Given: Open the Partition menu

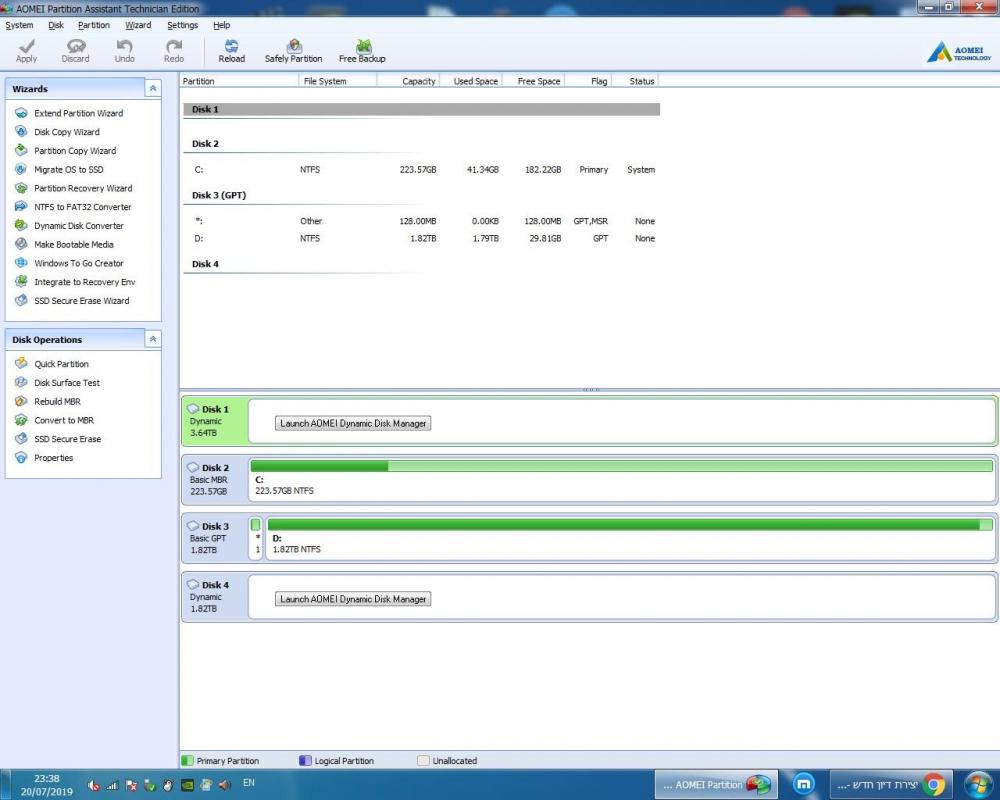Looking at the screenshot, I should tap(94, 26).
